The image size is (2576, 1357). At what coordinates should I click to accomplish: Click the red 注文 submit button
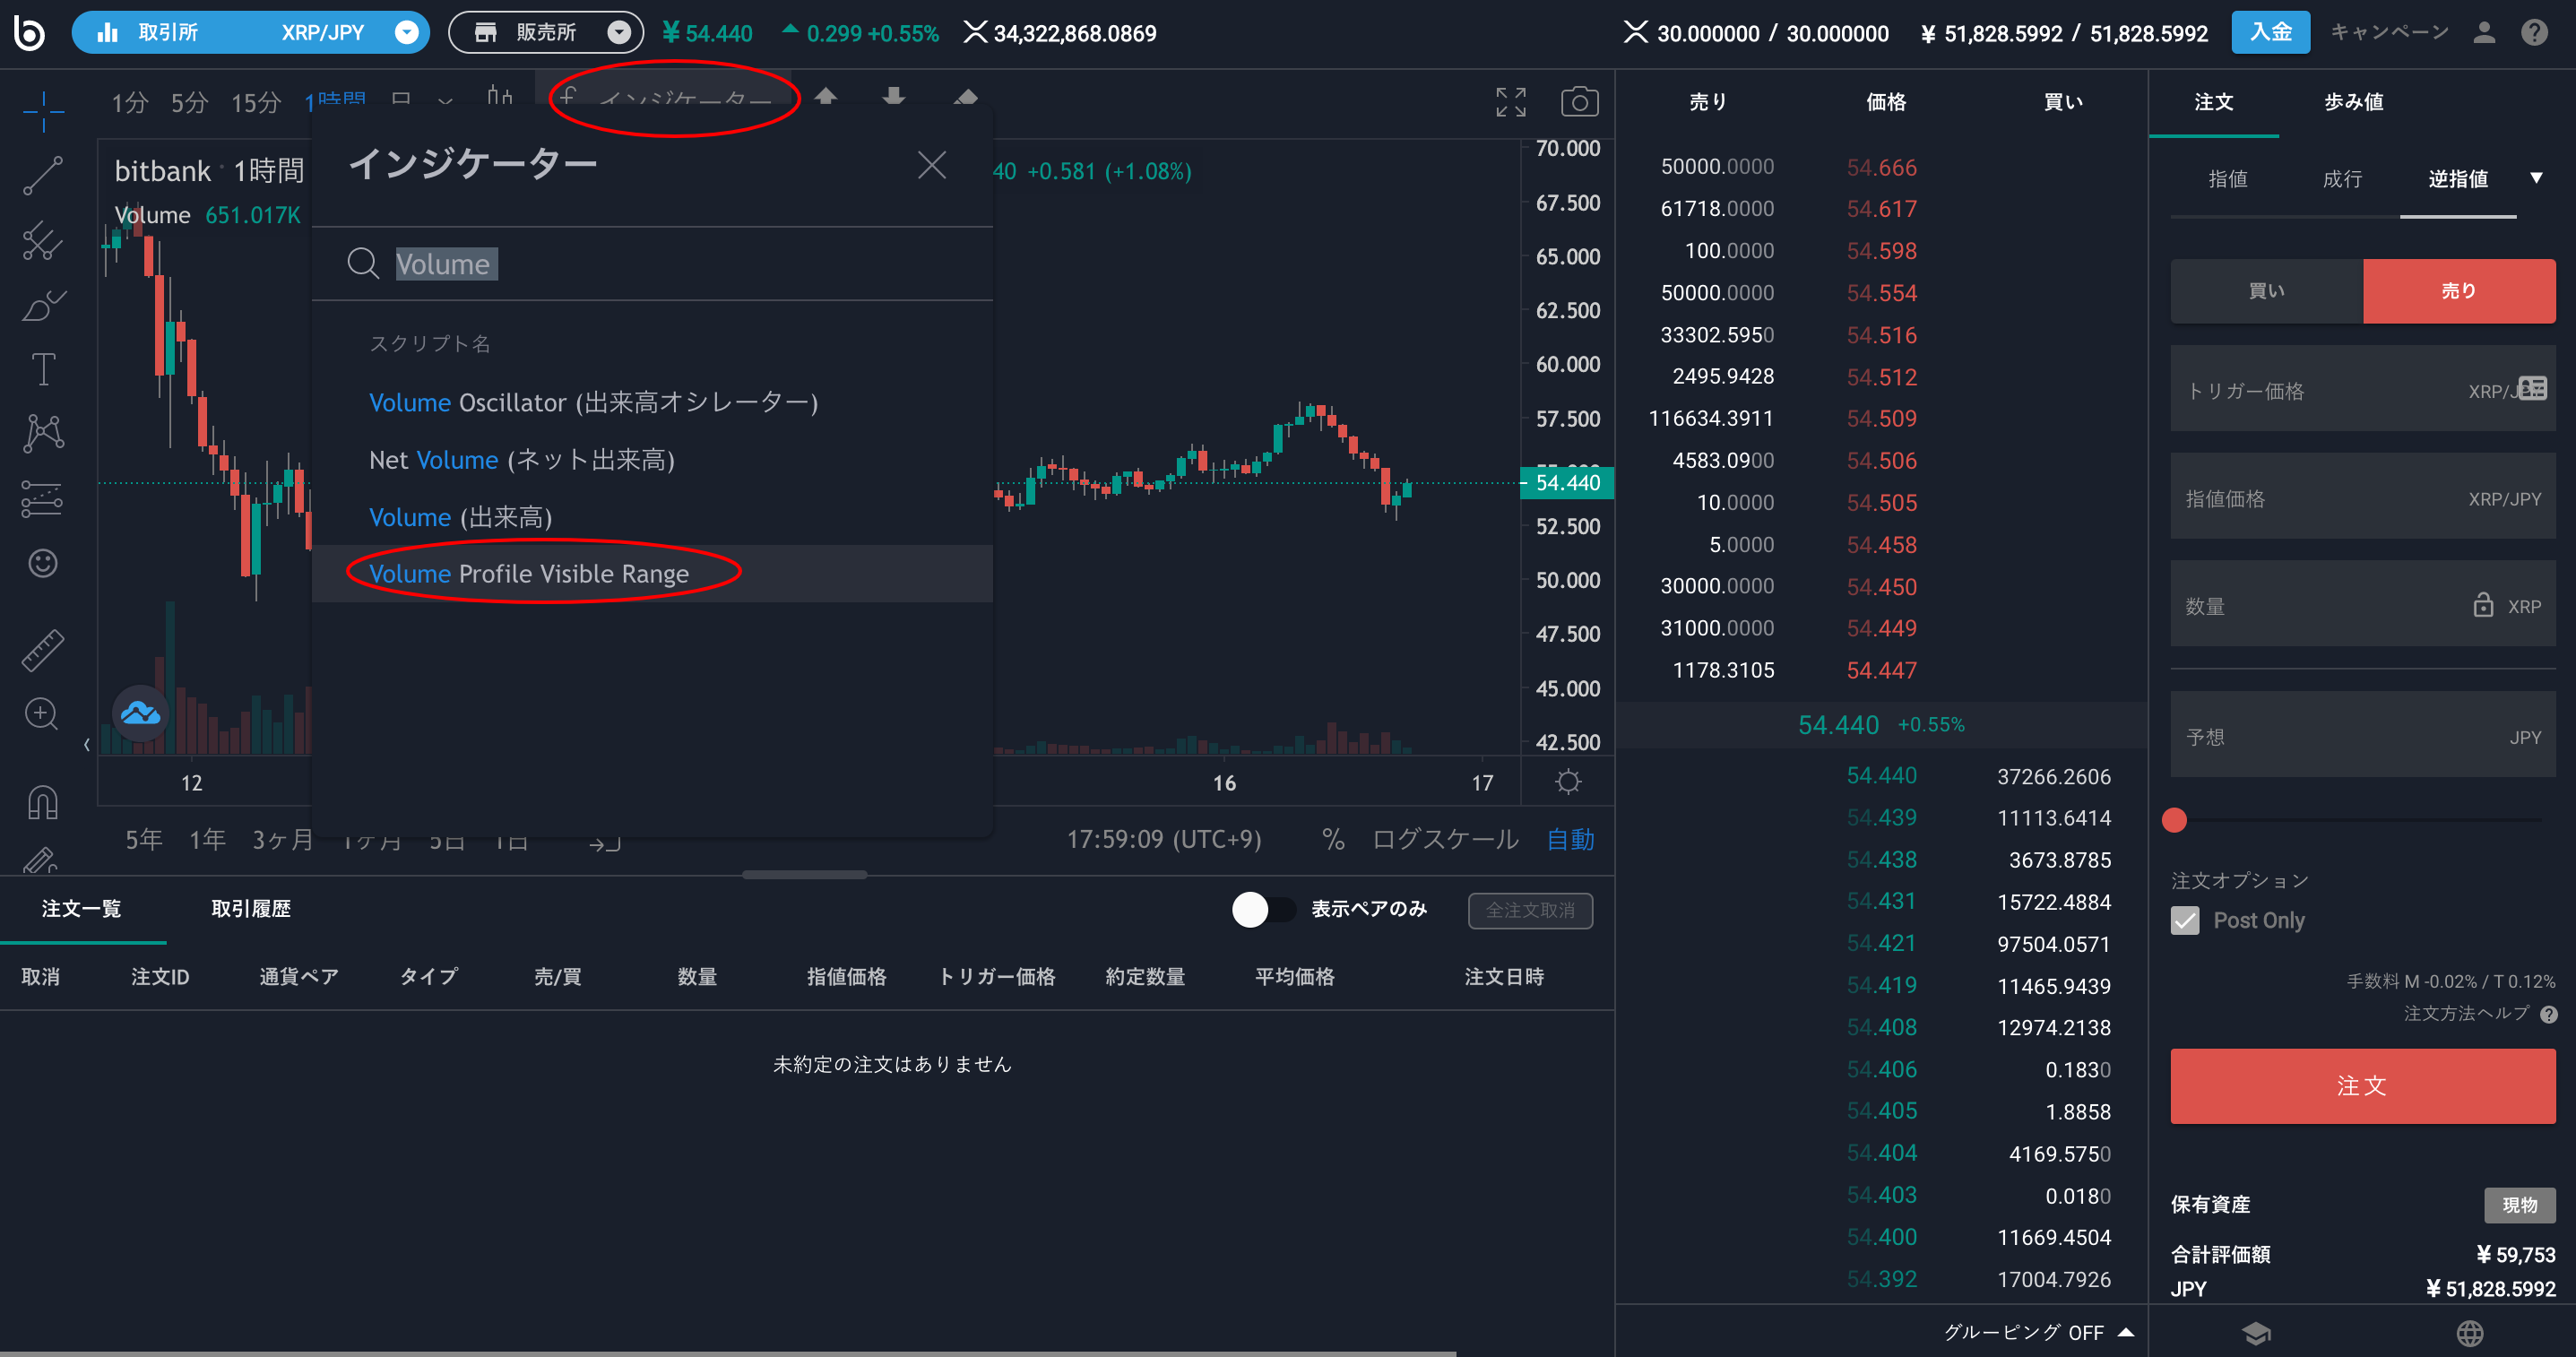[x=2362, y=1086]
